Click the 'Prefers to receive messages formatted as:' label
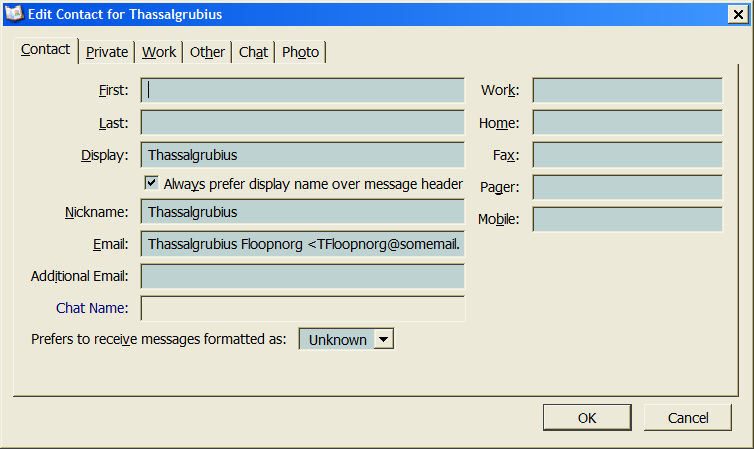 click(159, 339)
